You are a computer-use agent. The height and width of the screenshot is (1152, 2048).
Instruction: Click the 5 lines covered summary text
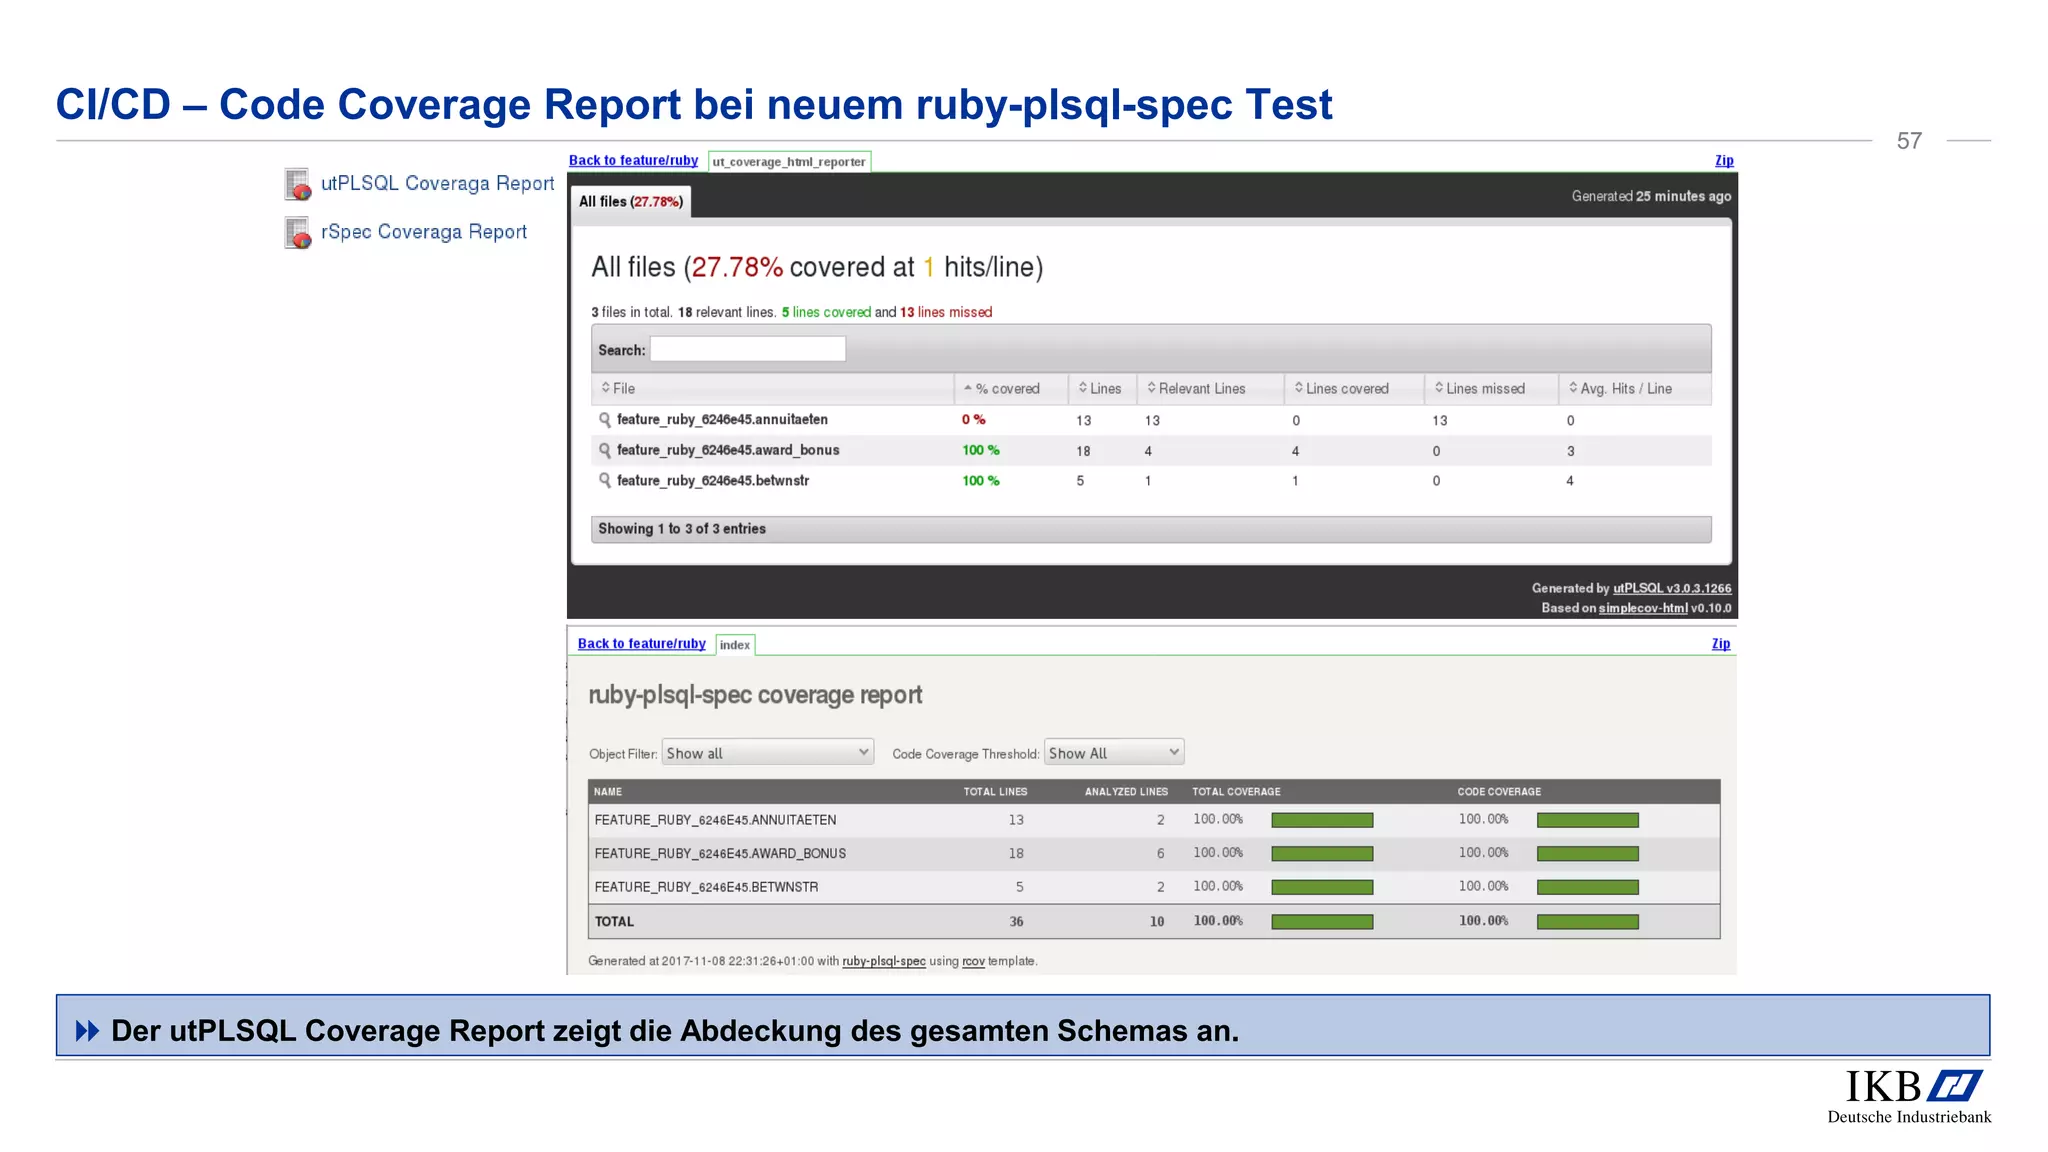click(x=826, y=313)
